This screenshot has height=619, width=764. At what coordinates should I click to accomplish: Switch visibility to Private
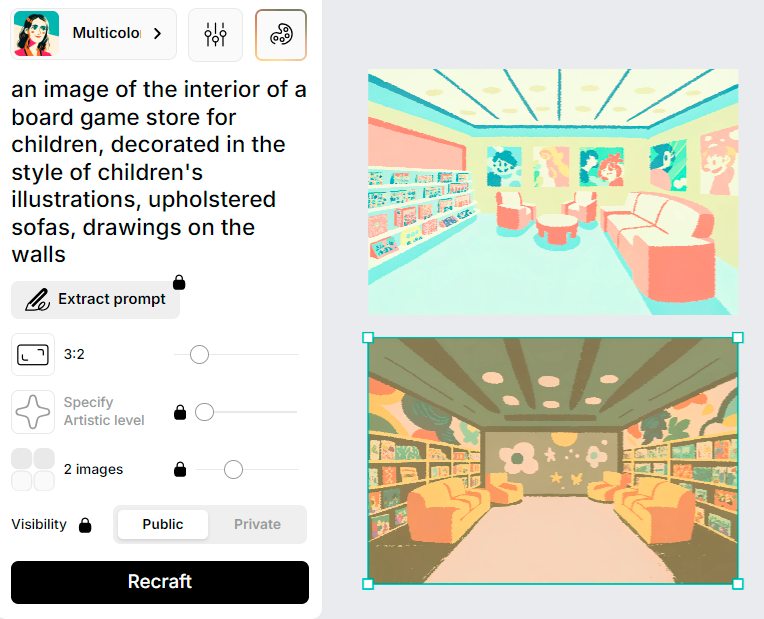pyautogui.click(x=257, y=524)
